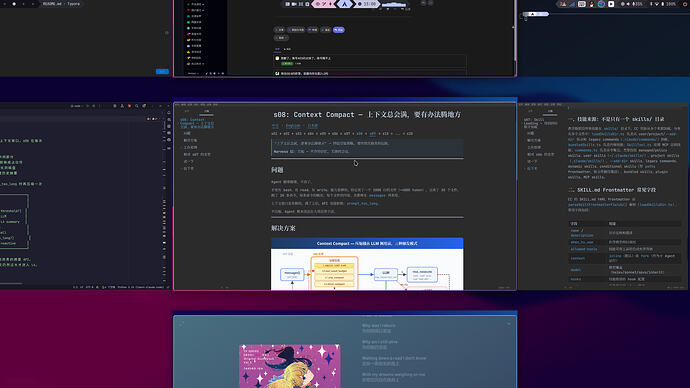Select lyric "Walking down a road I don't know"
The width and height of the screenshot is (690, 388).
(x=394, y=358)
